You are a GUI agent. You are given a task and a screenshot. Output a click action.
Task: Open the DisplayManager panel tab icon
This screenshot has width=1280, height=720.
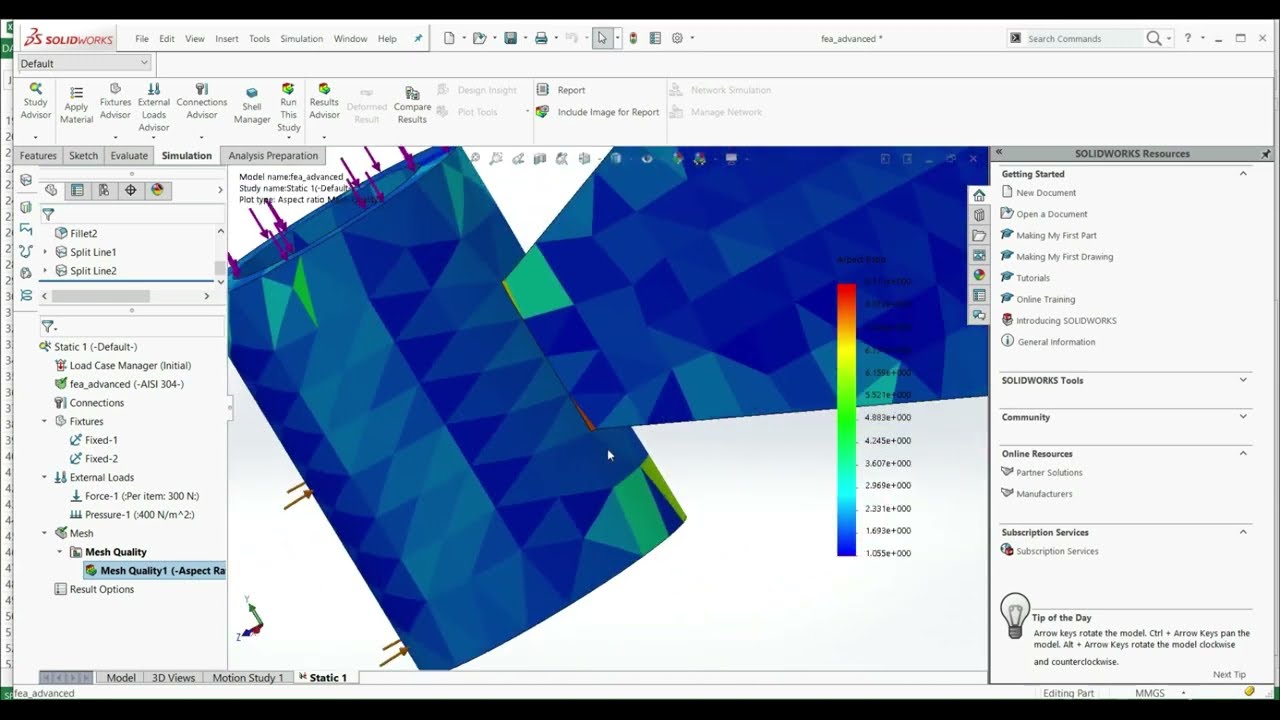tap(157, 190)
